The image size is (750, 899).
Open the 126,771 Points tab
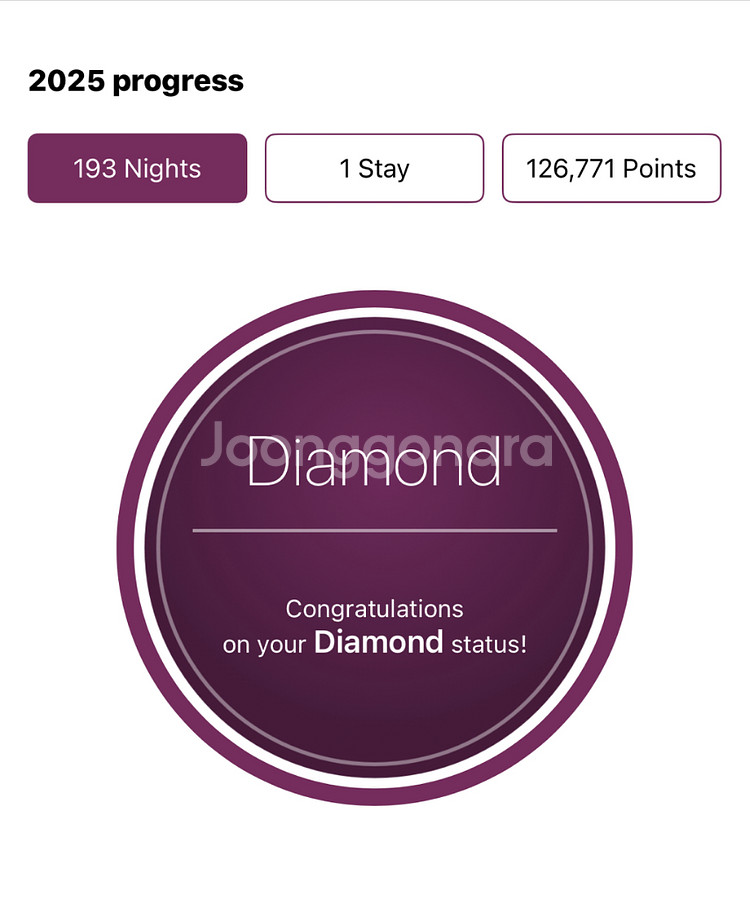pyautogui.click(x=611, y=168)
